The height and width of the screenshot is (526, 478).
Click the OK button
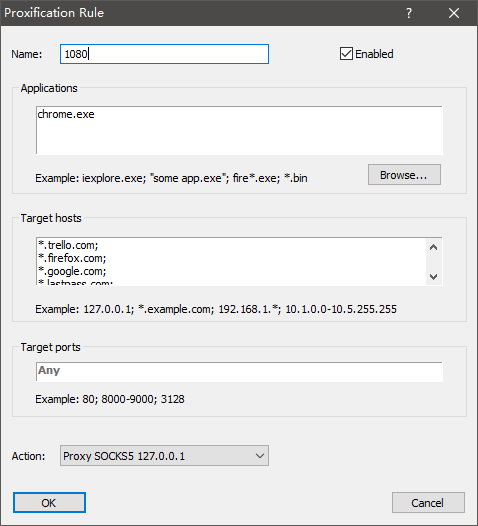coord(49,503)
